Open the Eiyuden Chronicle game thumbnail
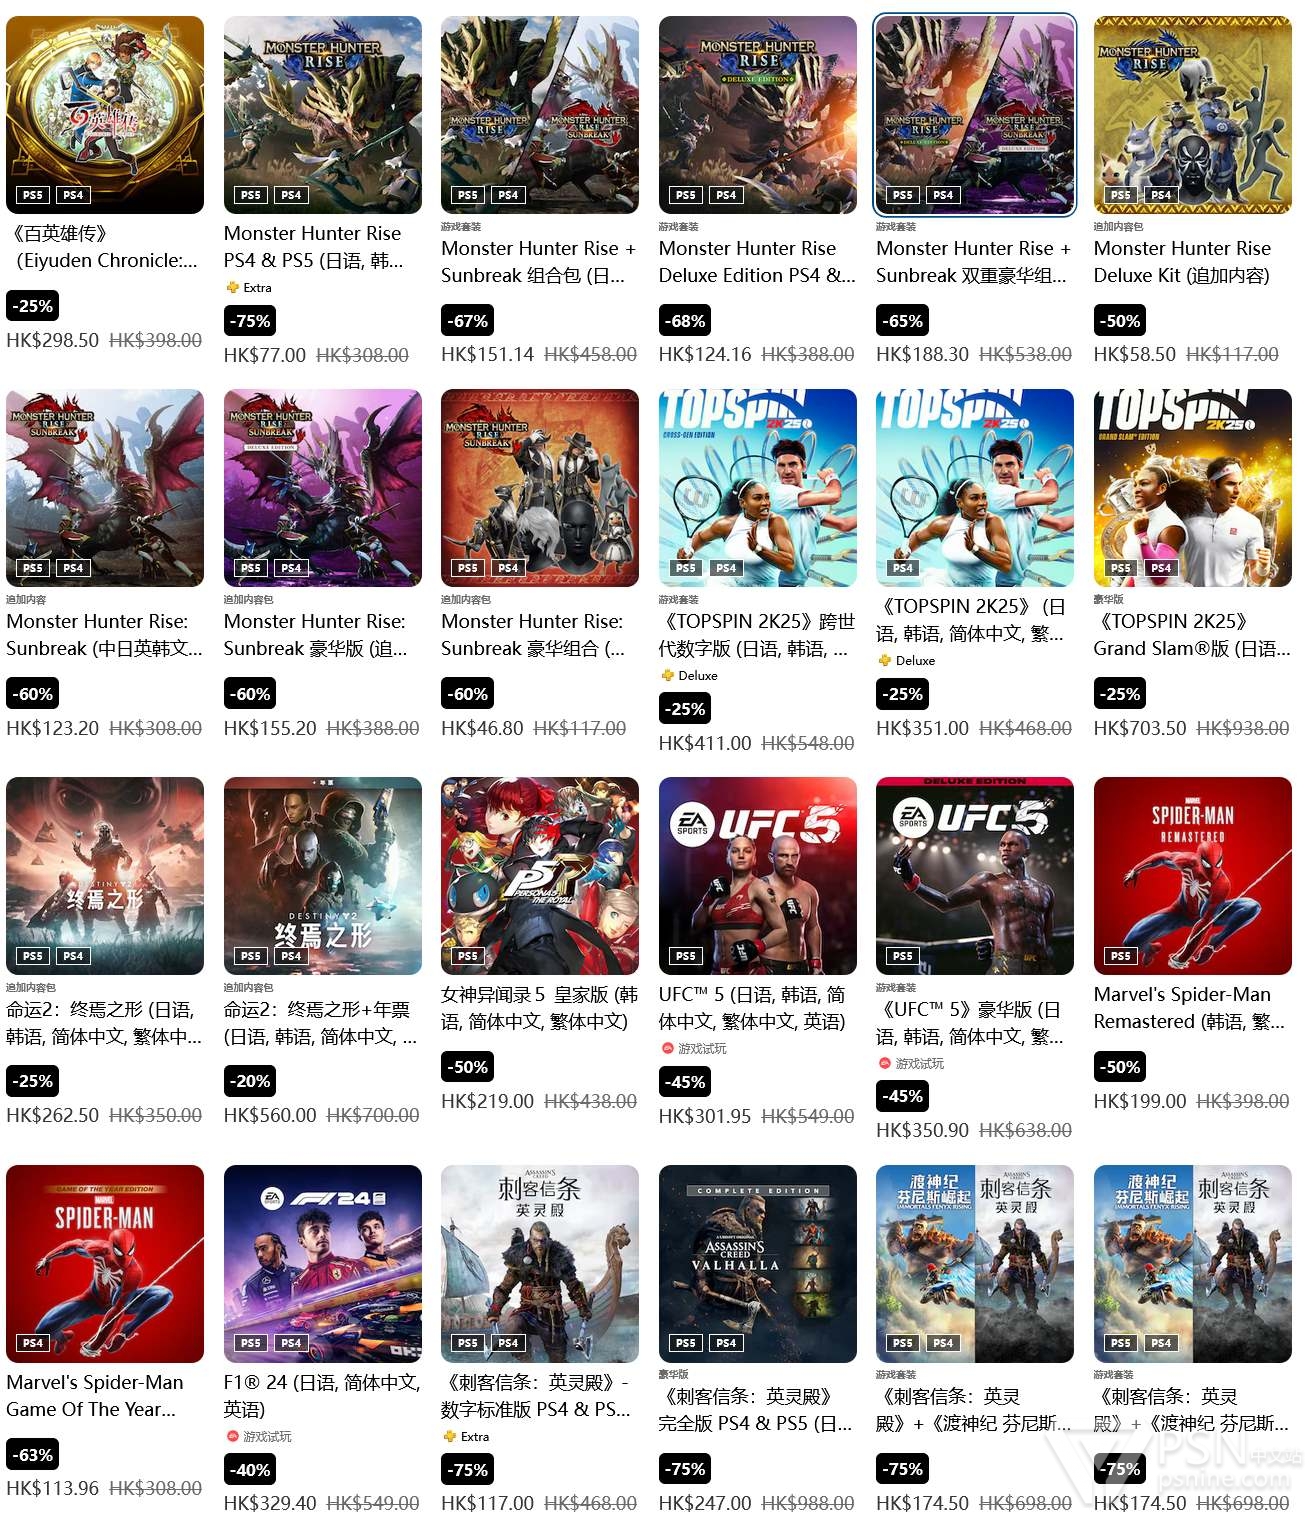Image resolution: width=1315 pixels, height=1519 pixels. (105, 115)
